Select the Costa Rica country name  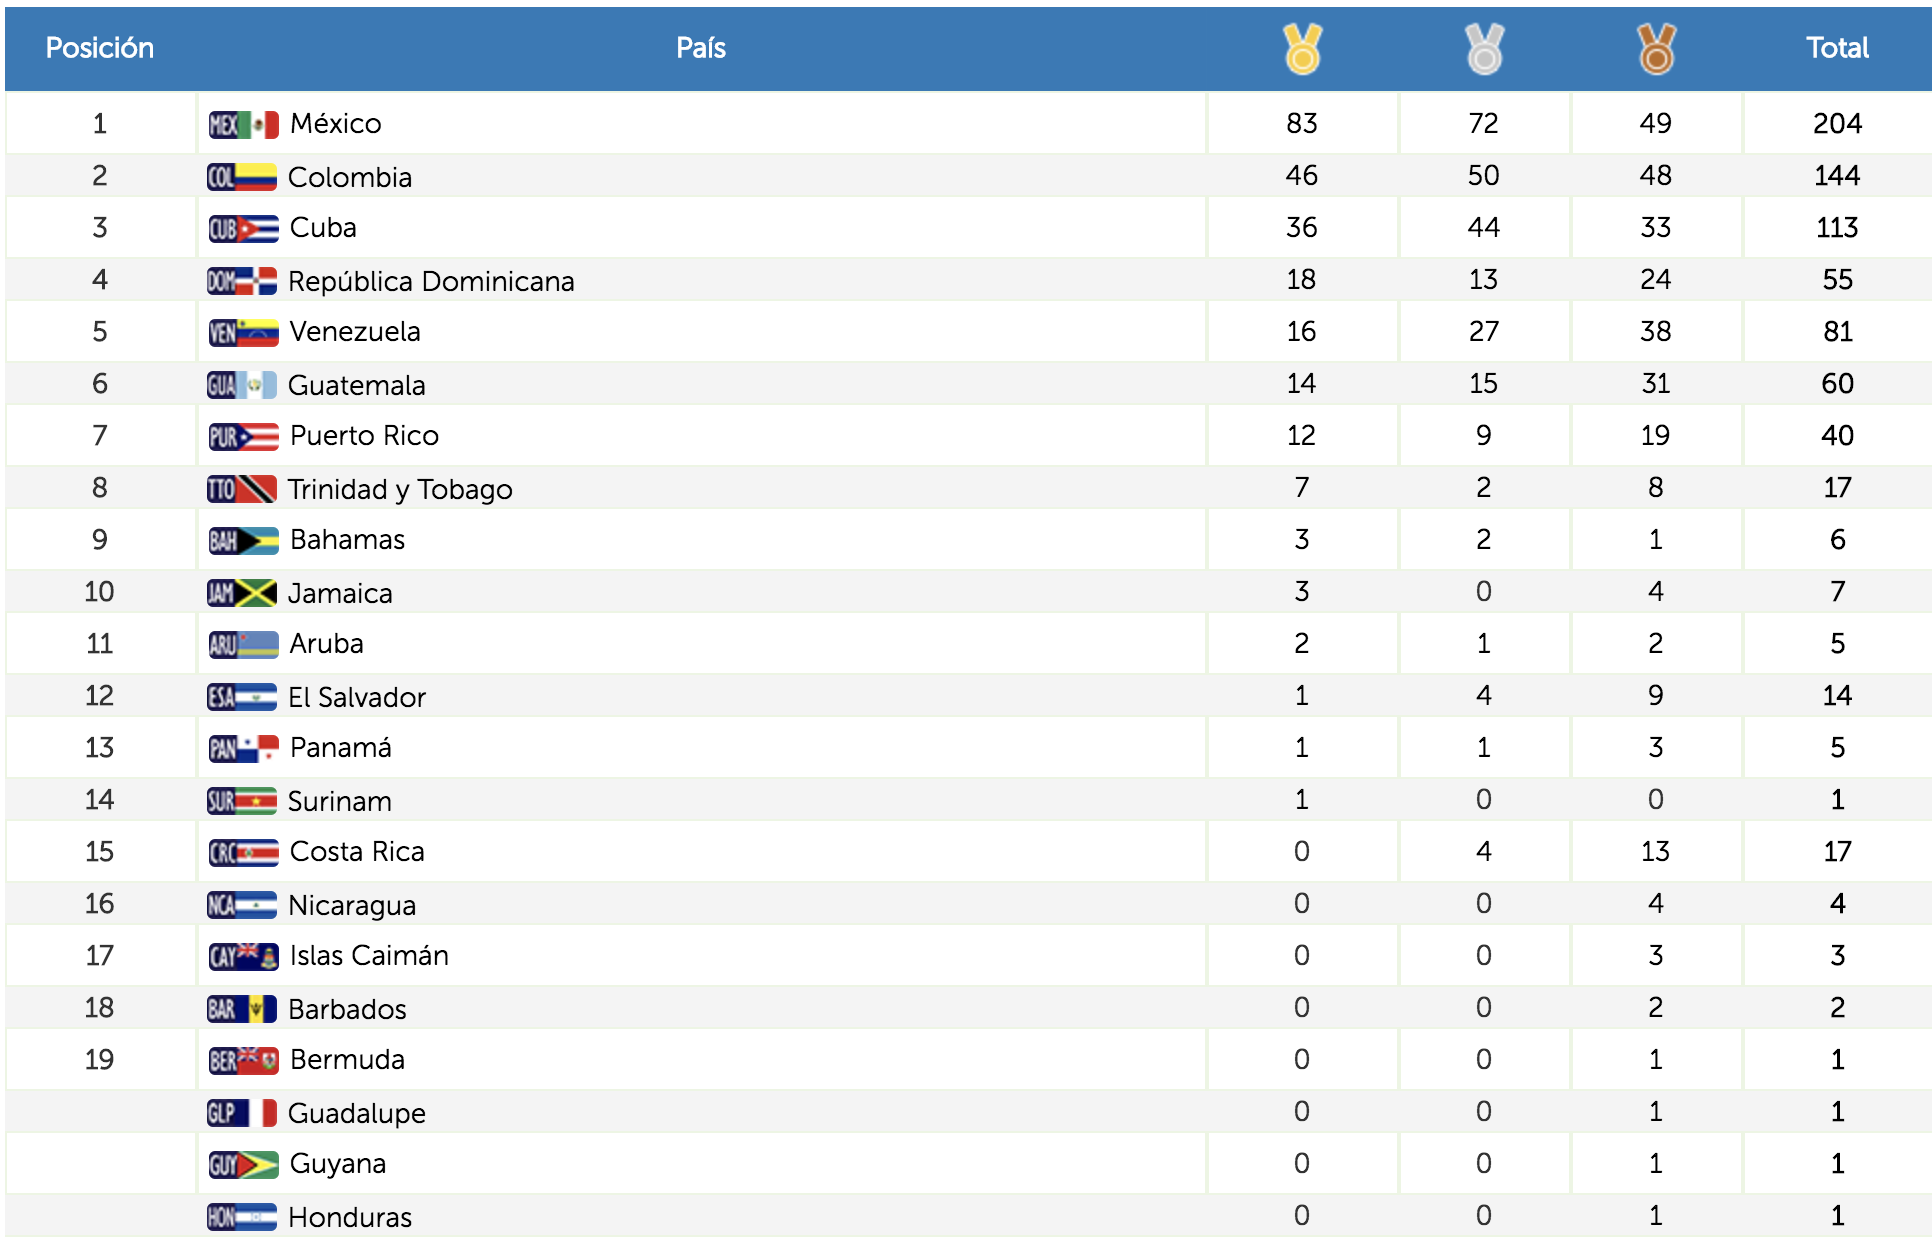coord(357,851)
